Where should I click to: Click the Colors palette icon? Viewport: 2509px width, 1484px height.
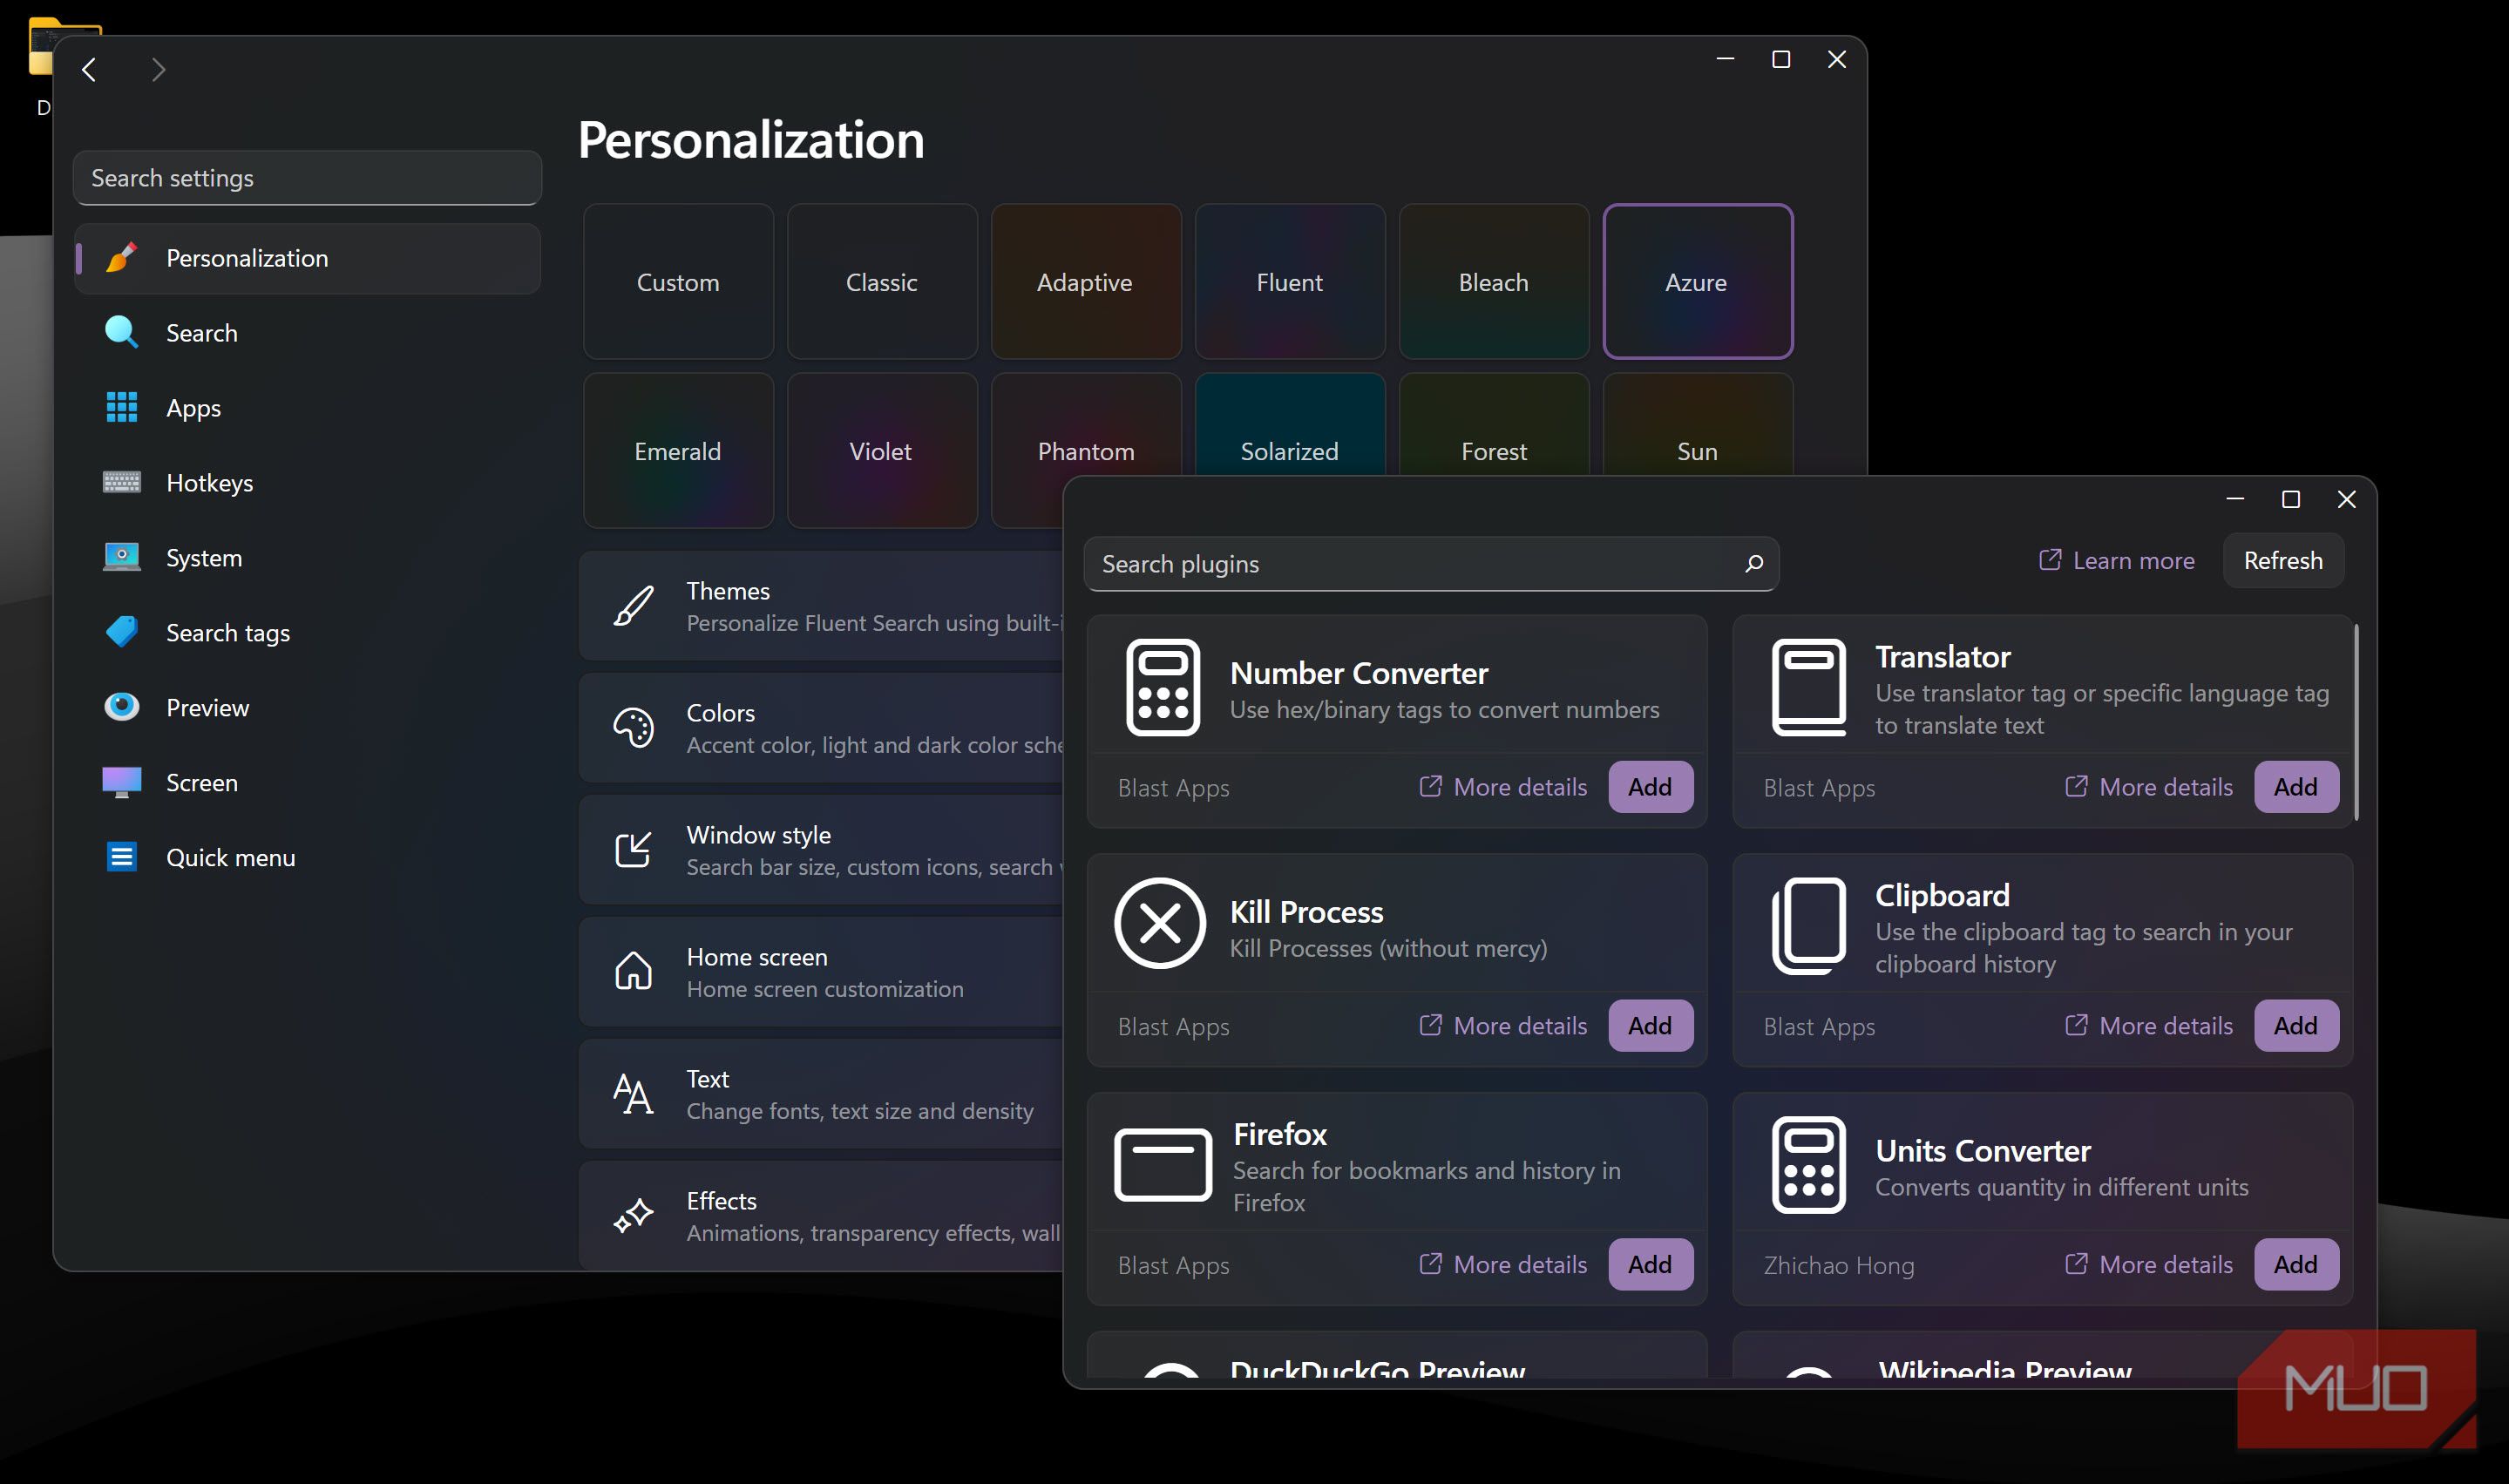tap(633, 728)
